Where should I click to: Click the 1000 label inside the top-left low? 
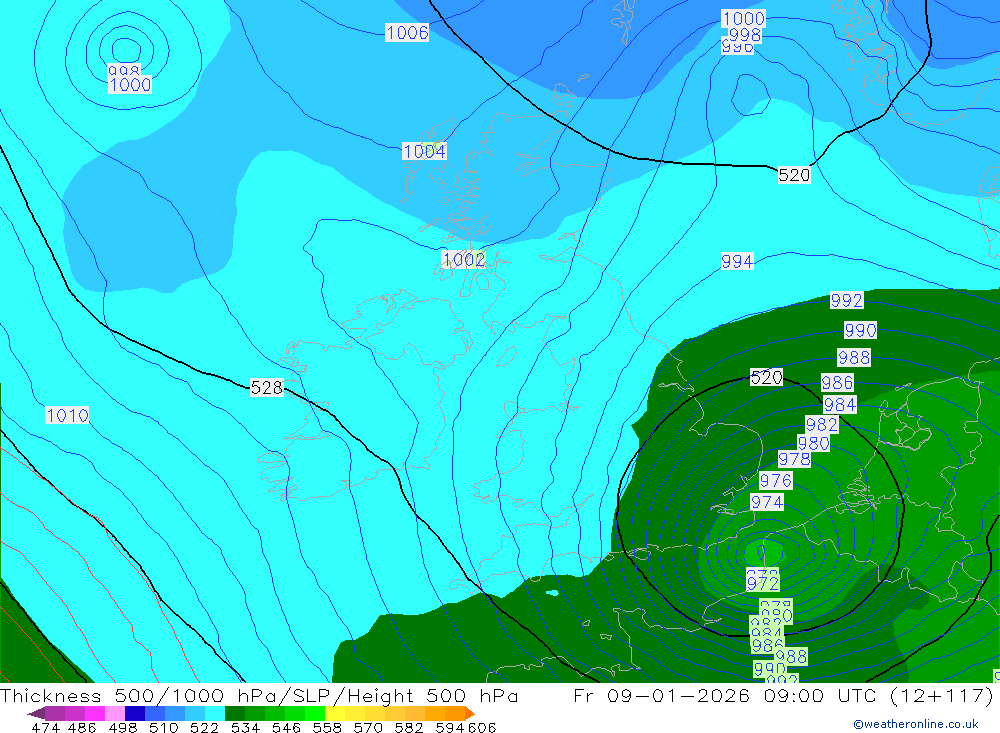(129, 85)
